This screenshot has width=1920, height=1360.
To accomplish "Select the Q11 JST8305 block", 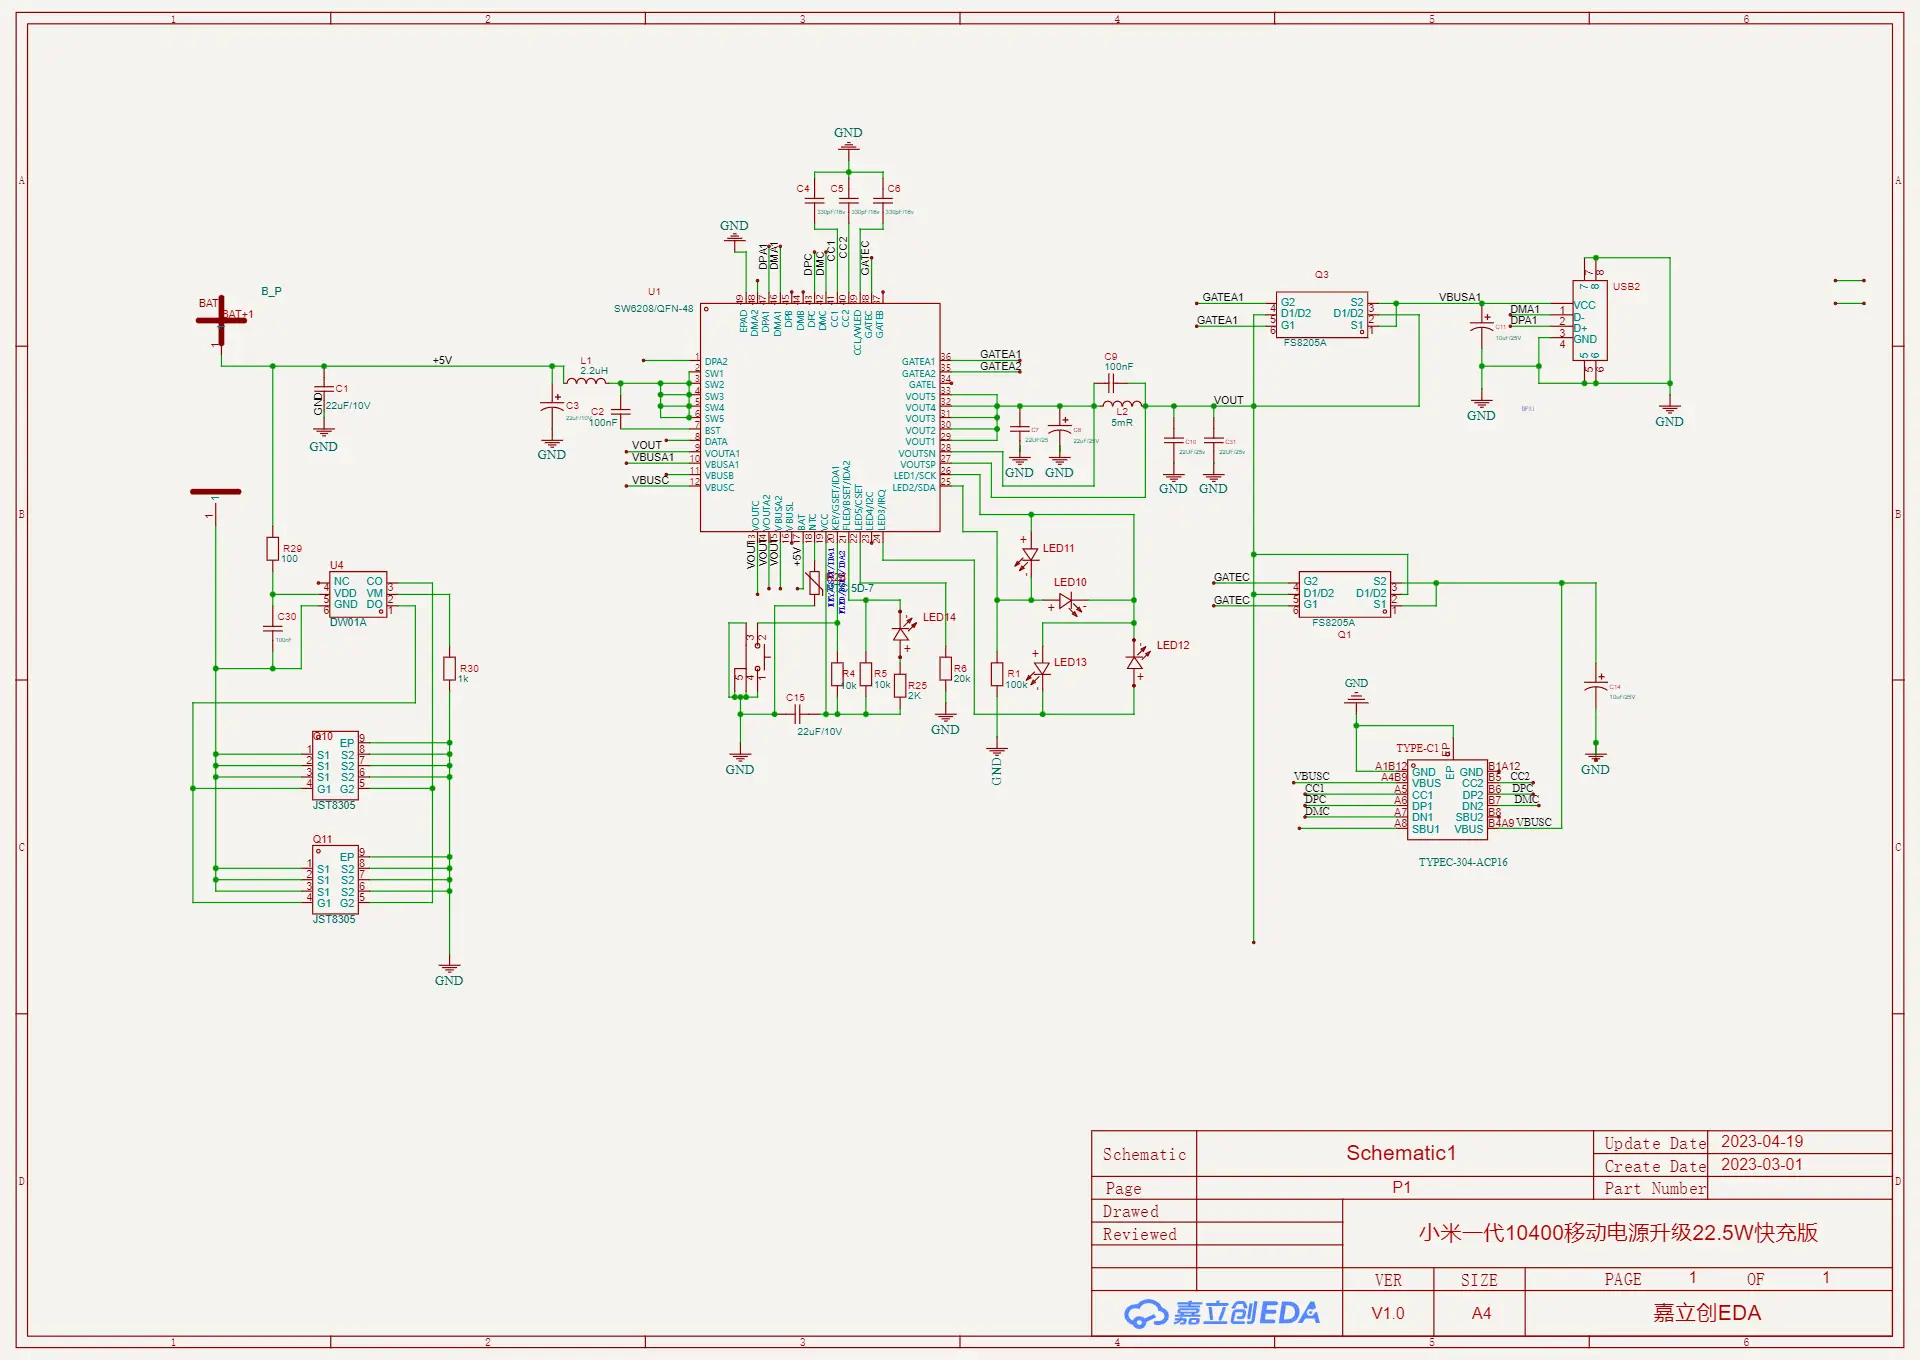I will [335, 880].
